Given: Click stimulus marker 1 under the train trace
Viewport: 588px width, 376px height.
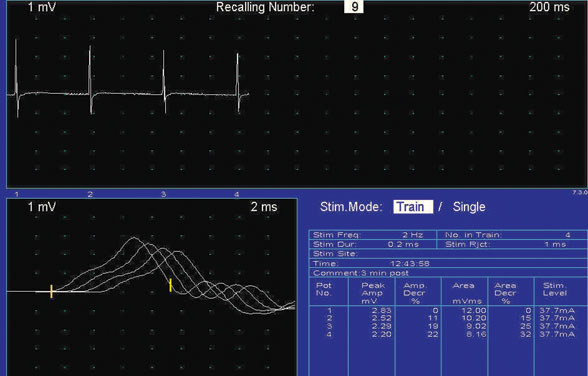Looking at the screenshot, I should pyautogui.click(x=16, y=194).
